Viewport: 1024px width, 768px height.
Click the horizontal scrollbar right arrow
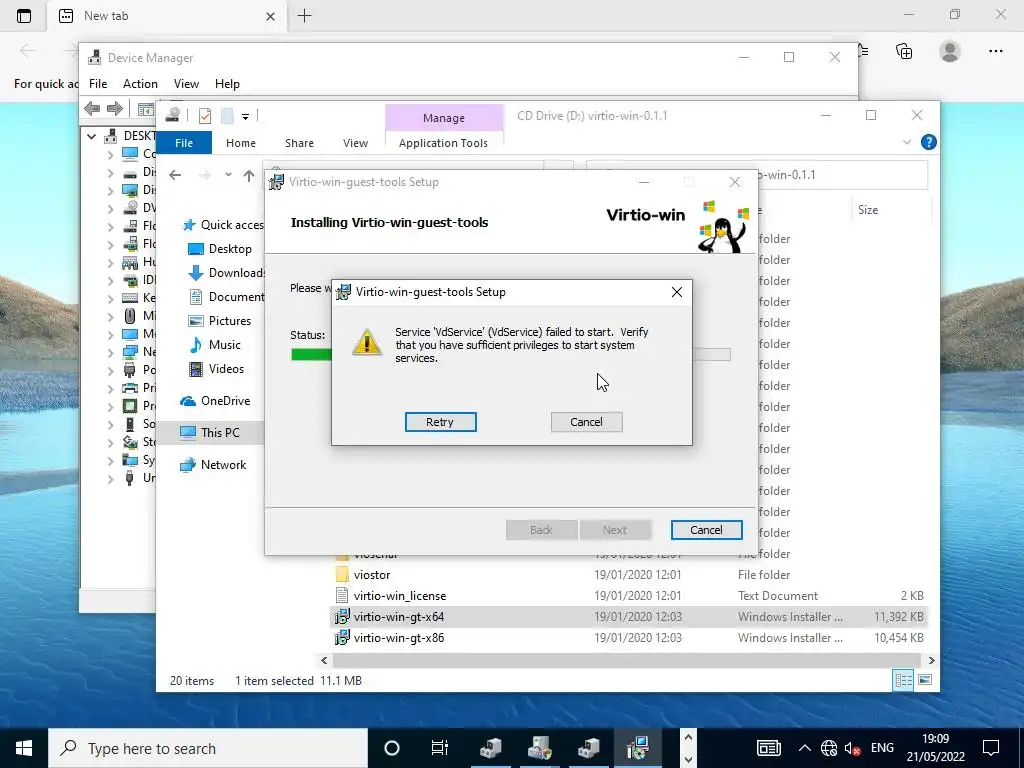coord(931,660)
